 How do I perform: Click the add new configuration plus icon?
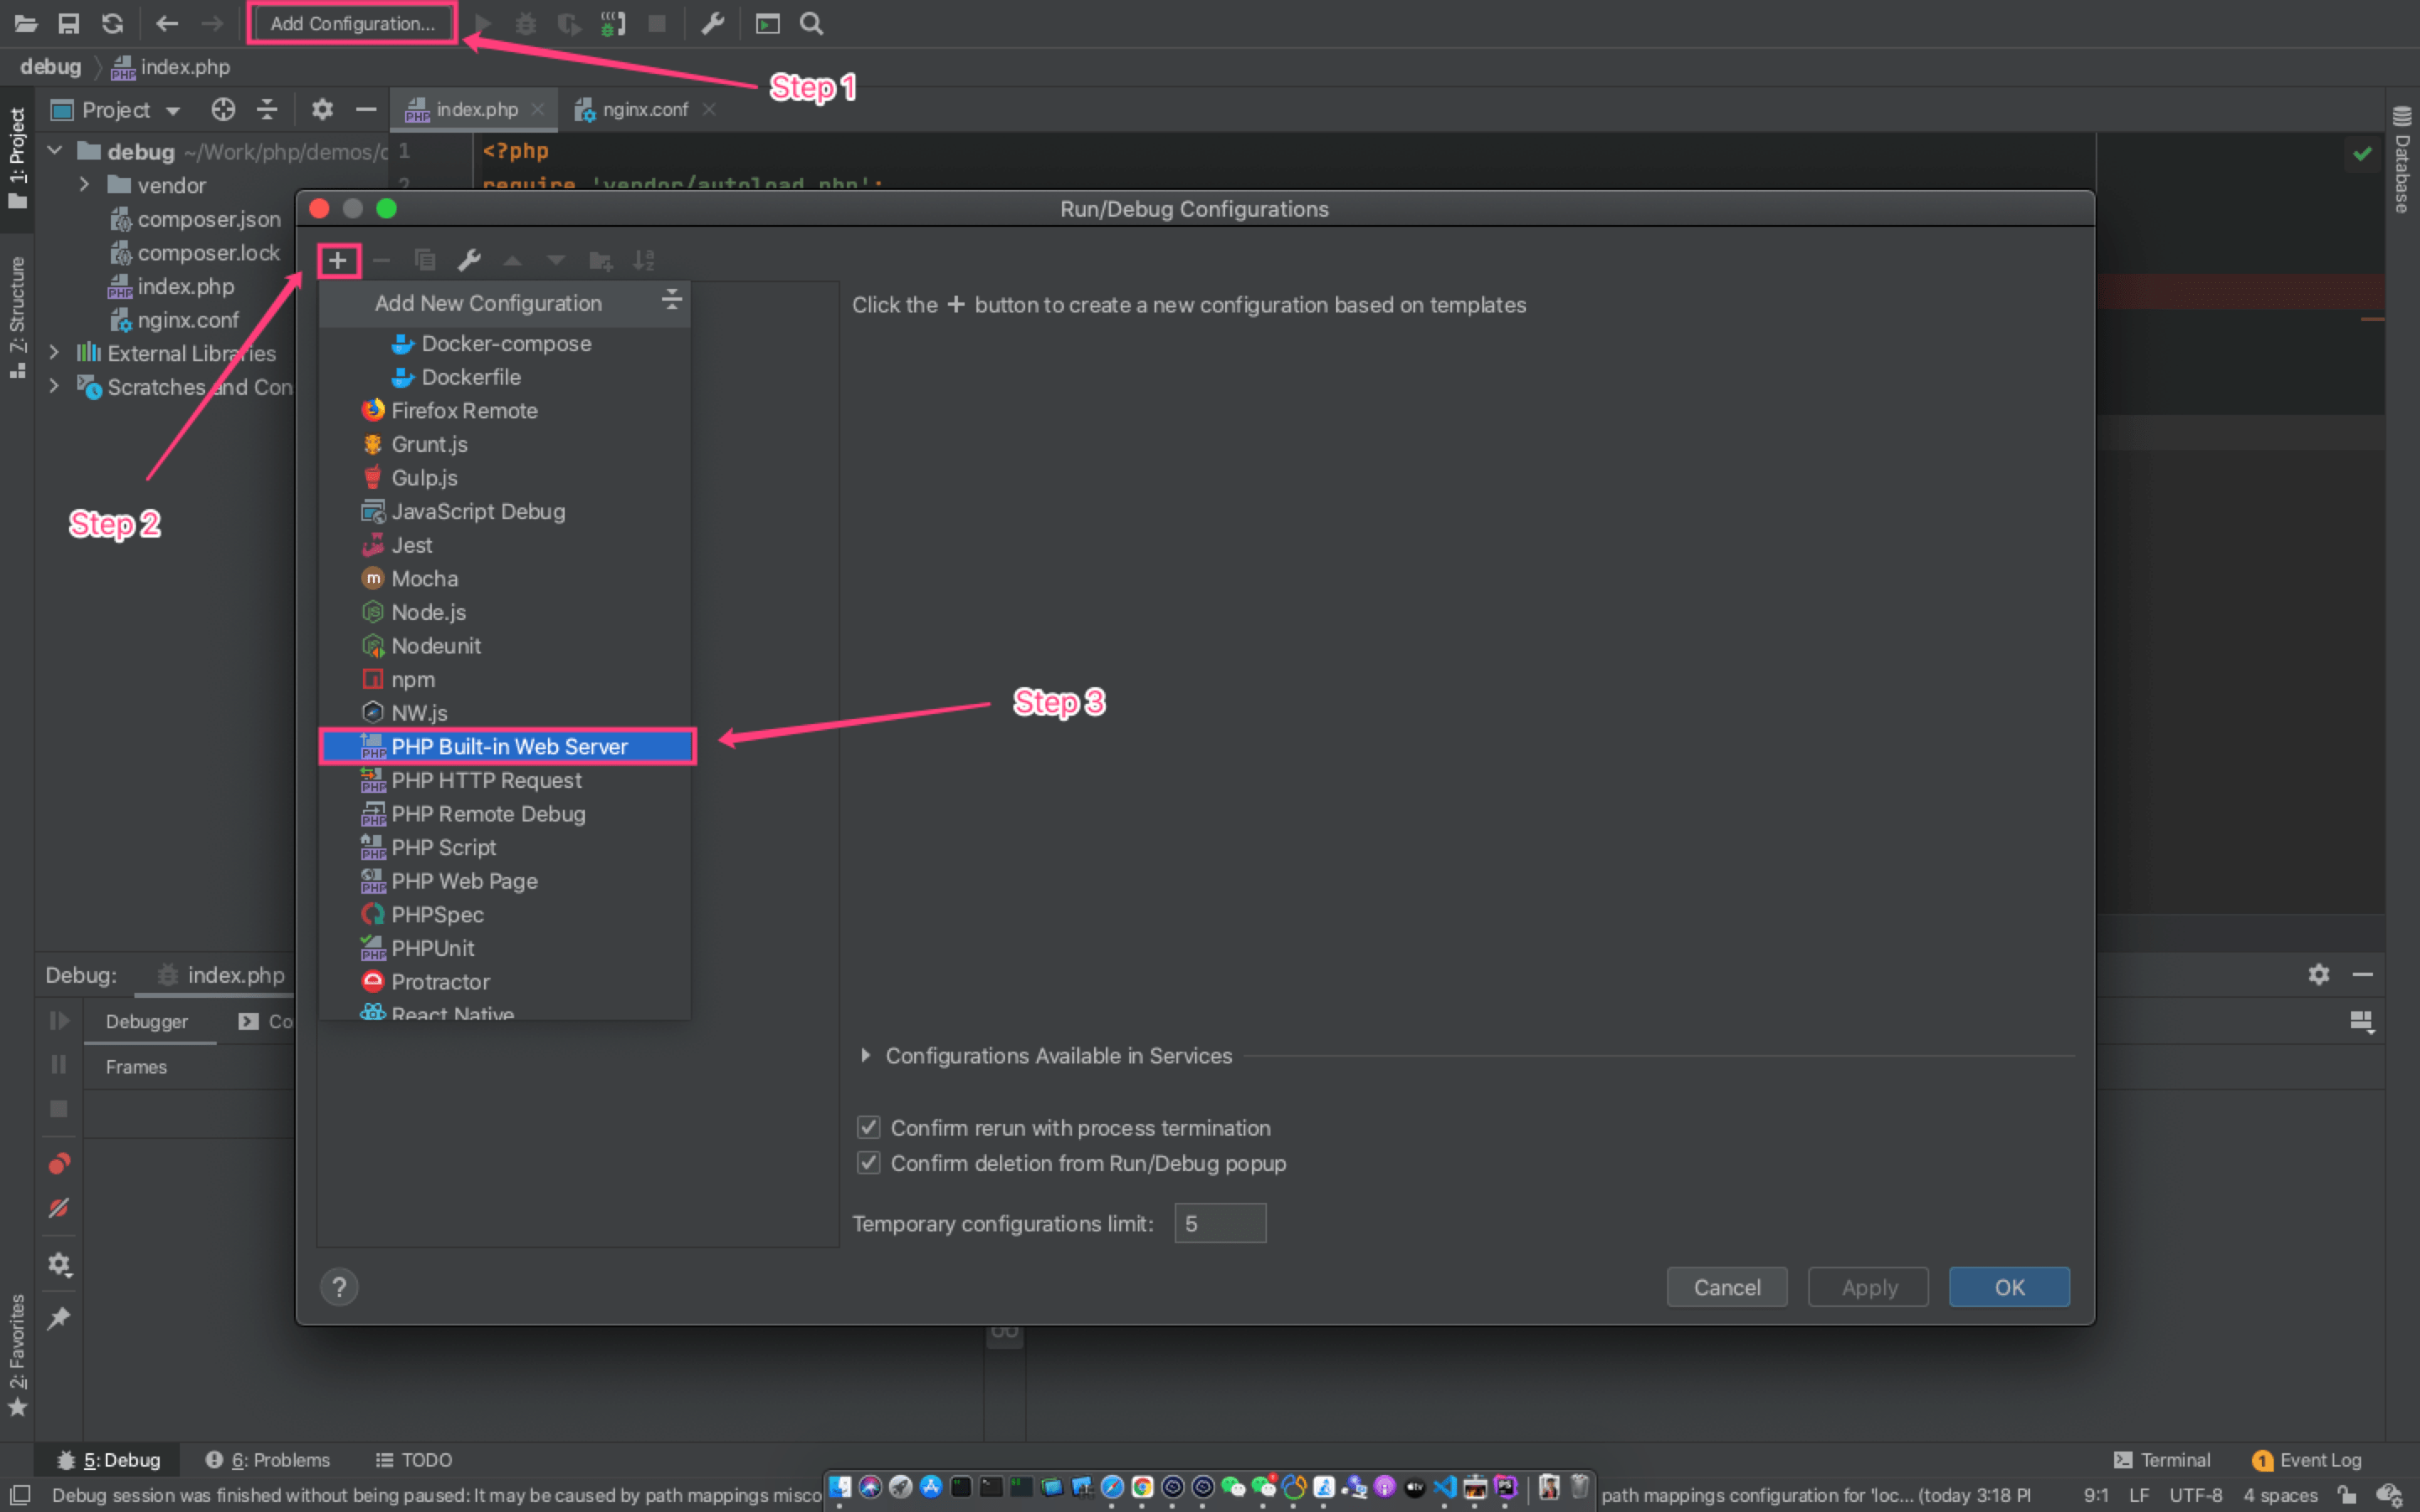(338, 260)
